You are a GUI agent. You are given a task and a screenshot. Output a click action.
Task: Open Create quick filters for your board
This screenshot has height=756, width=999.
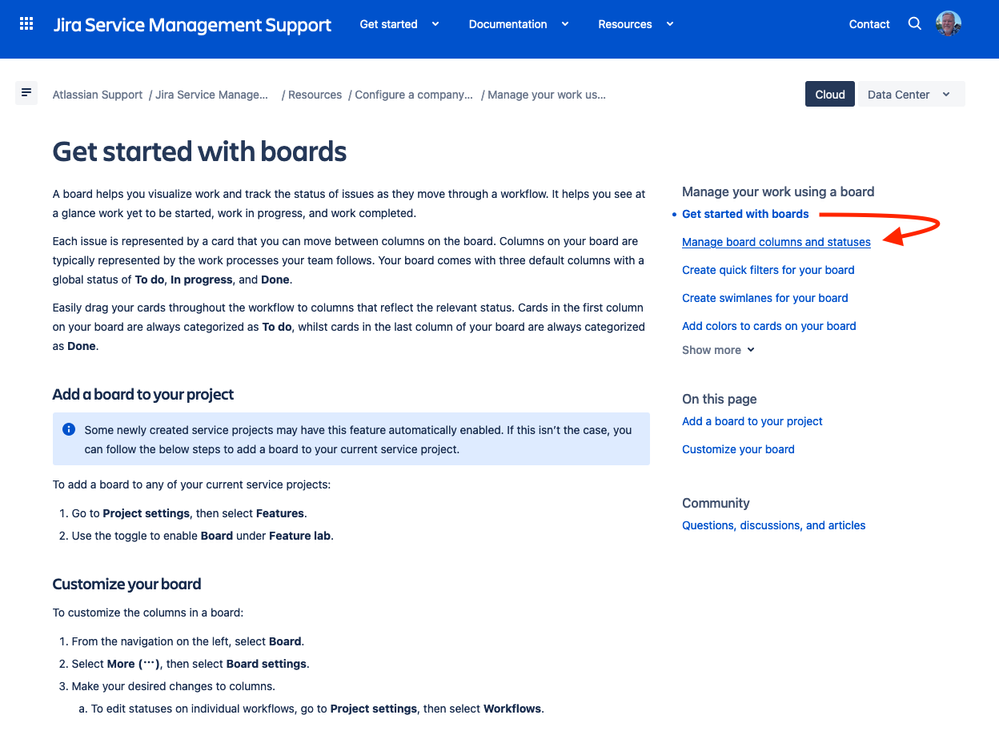[768, 270]
